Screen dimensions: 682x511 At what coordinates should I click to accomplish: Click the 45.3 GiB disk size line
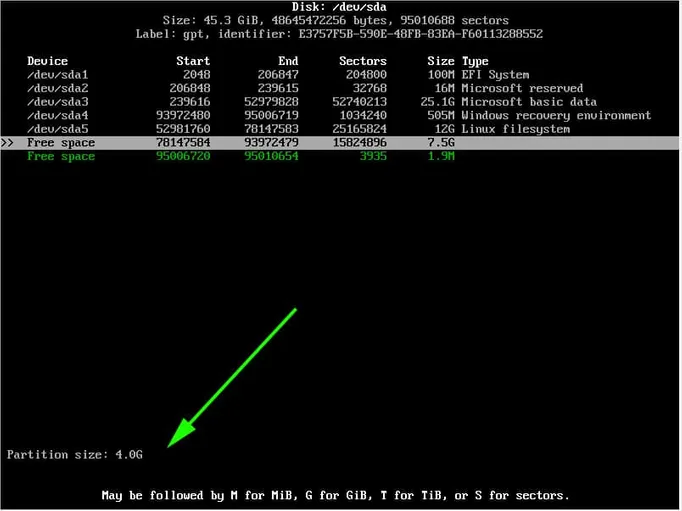point(340,20)
